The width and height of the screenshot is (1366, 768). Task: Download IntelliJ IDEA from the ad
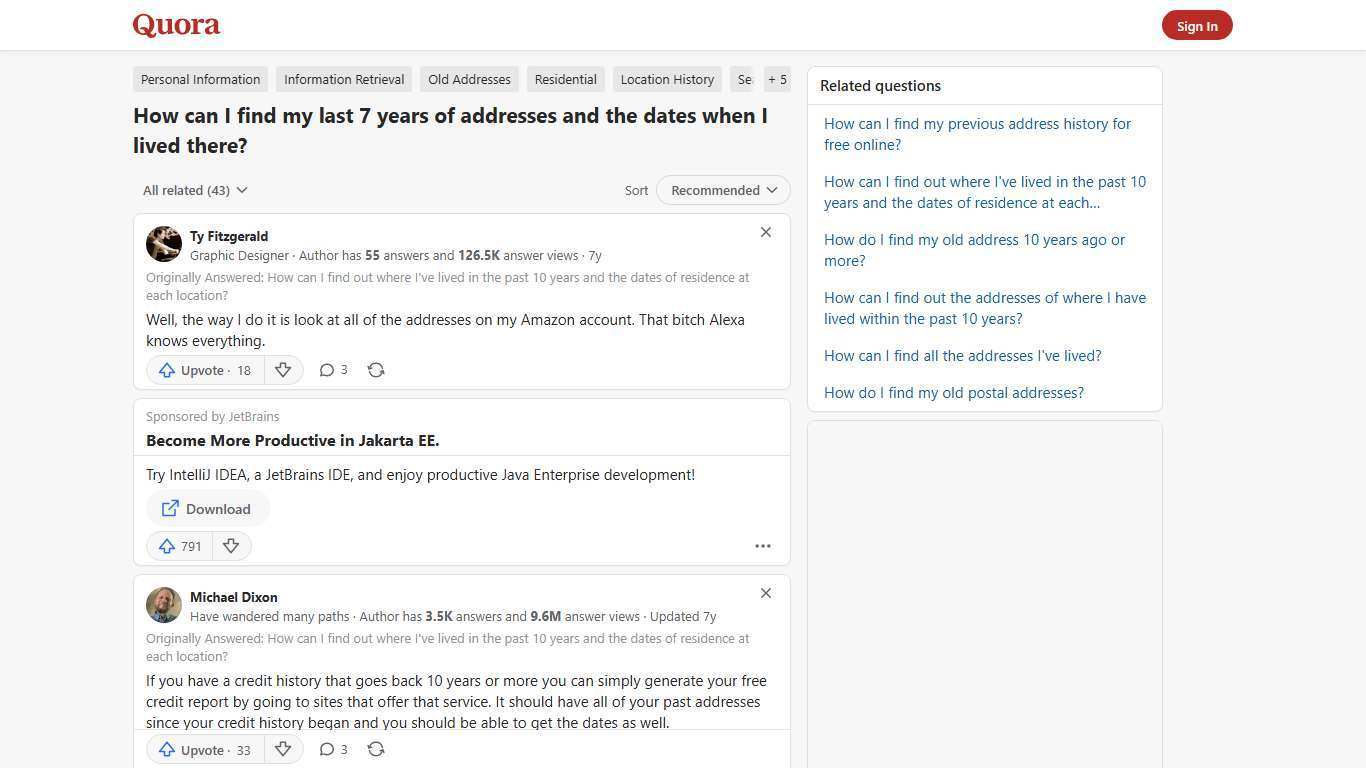click(207, 509)
